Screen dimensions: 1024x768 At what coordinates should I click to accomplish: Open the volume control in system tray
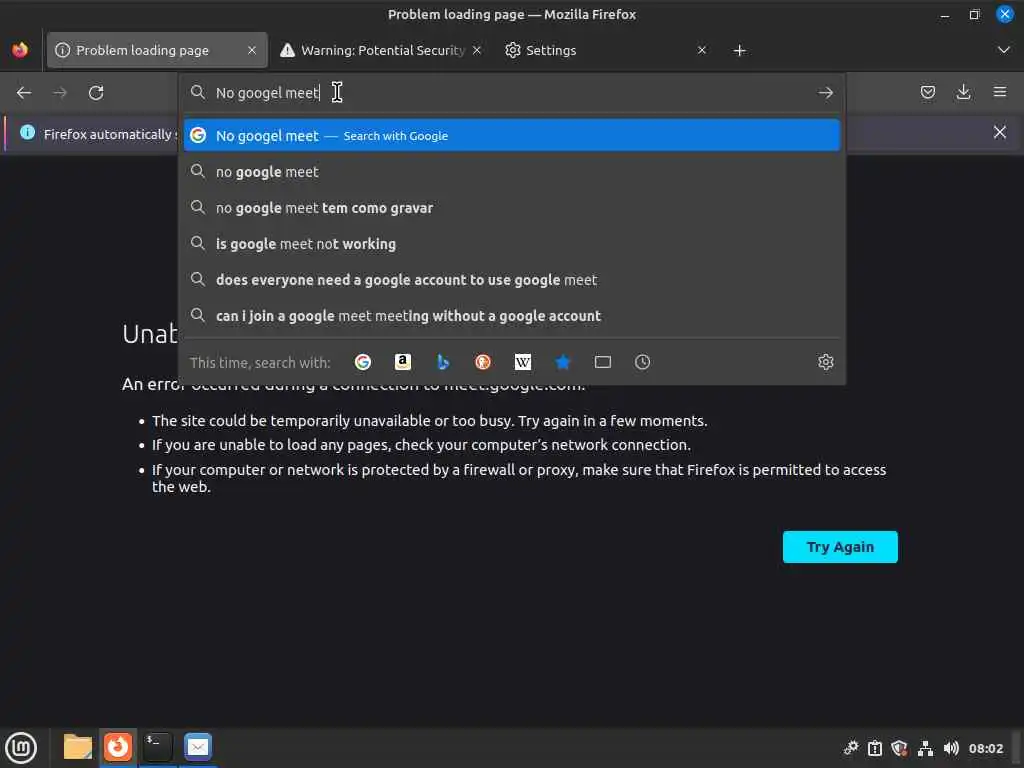pos(951,748)
